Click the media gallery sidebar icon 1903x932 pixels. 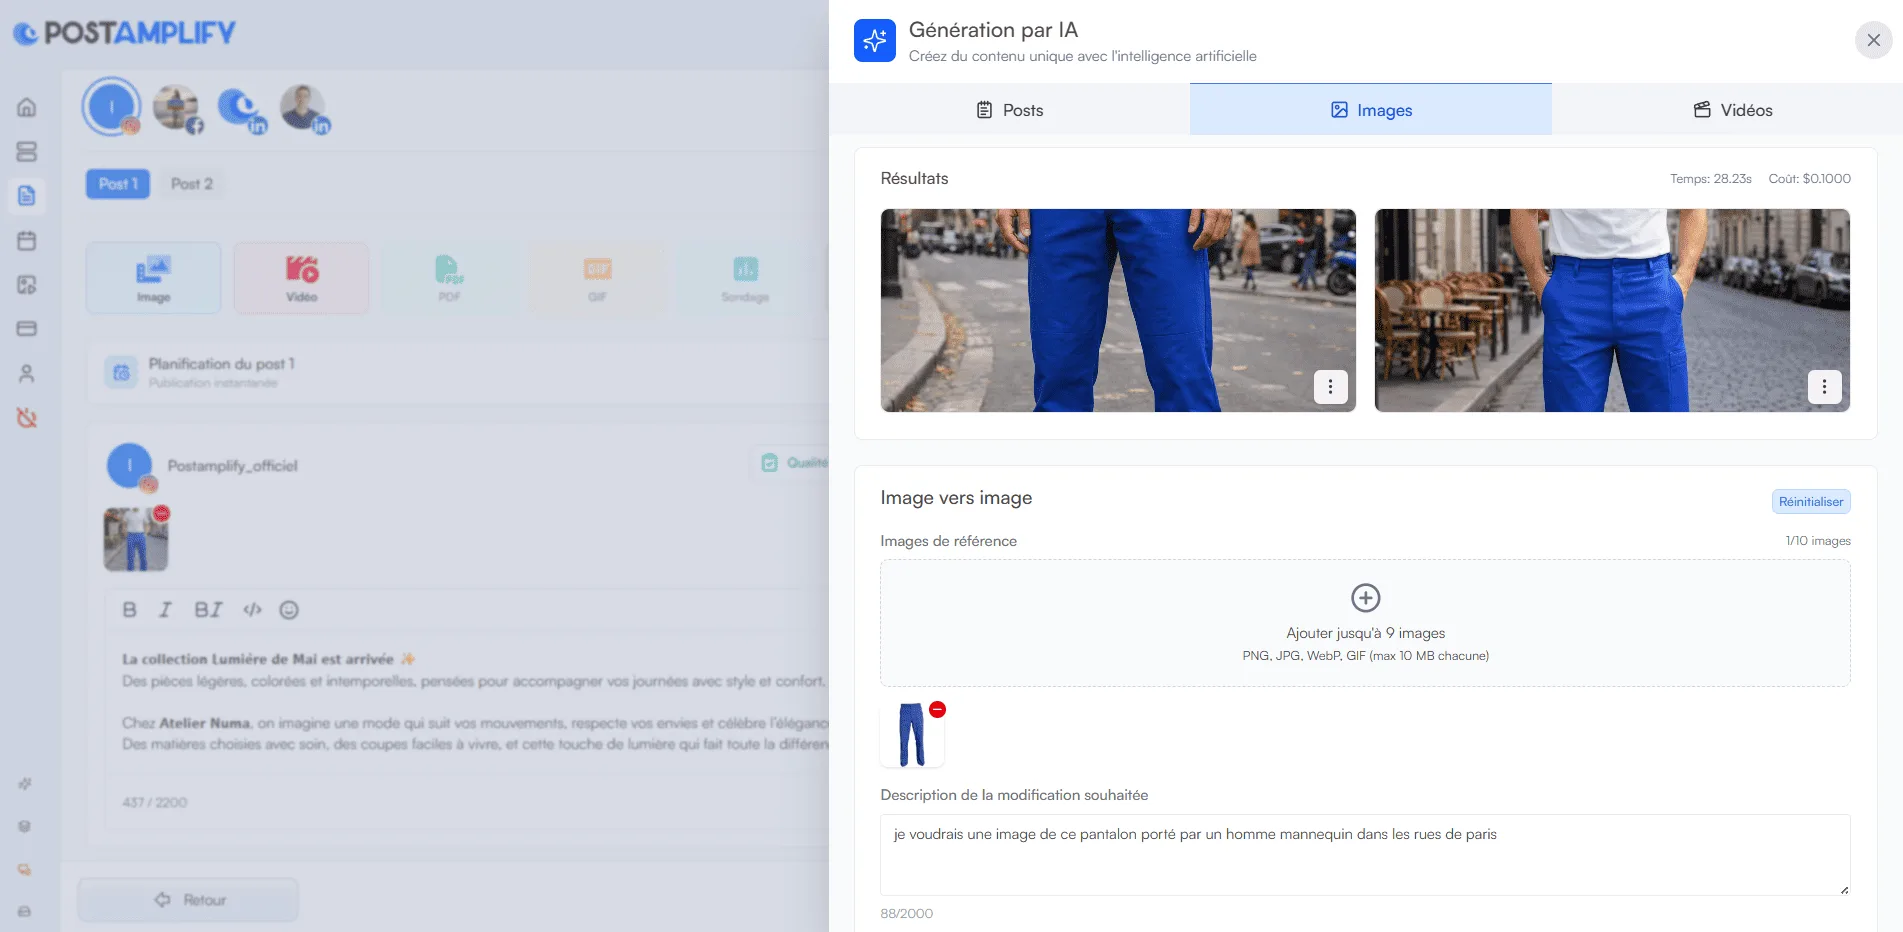pyautogui.click(x=27, y=285)
